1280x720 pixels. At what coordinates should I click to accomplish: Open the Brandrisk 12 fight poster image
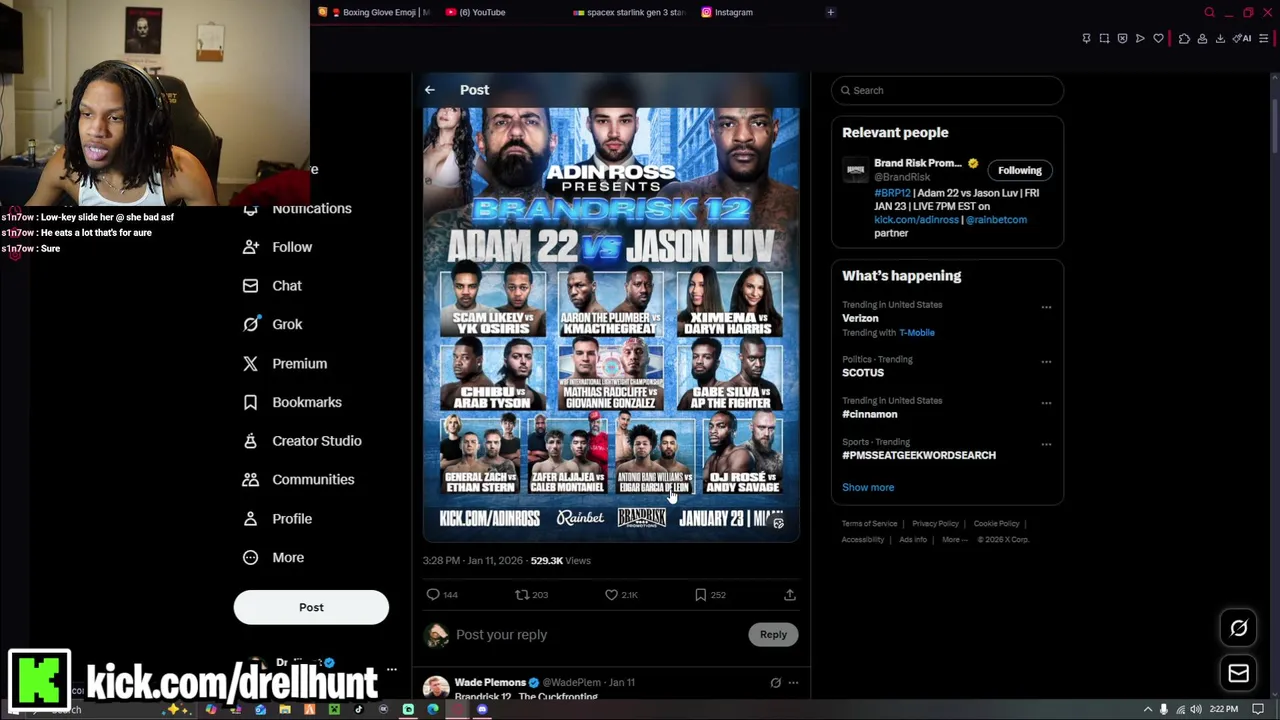click(x=611, y=324)
